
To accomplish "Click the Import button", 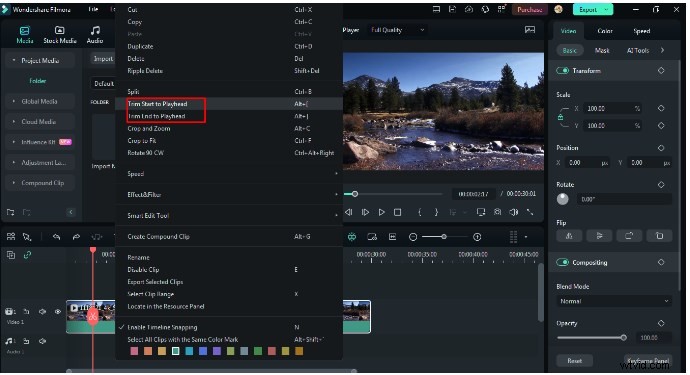I will point(103,59).
